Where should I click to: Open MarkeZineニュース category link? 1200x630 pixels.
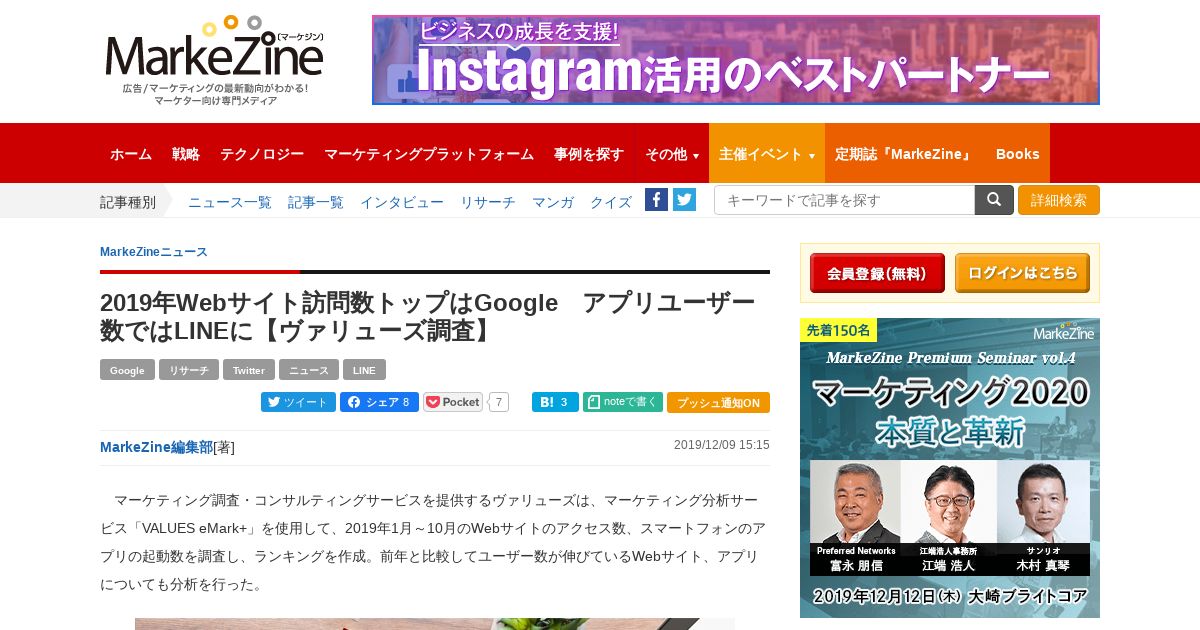[x=154, y=252]
